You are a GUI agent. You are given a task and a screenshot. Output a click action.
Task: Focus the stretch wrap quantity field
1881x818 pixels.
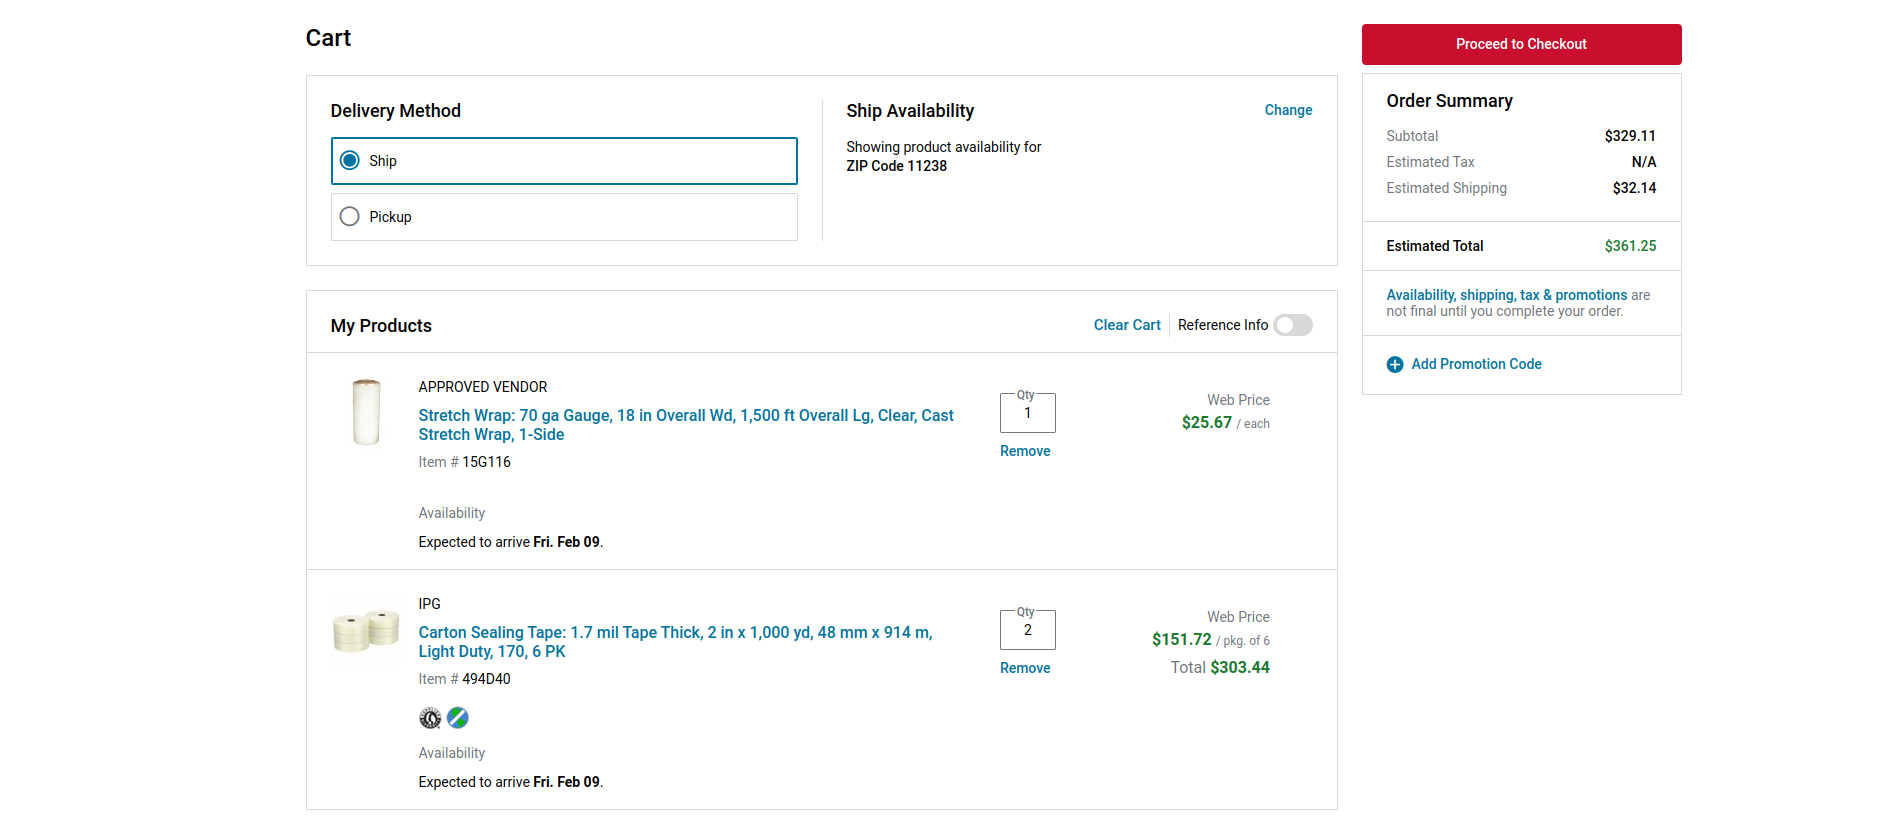click(x=1027, y=414)
